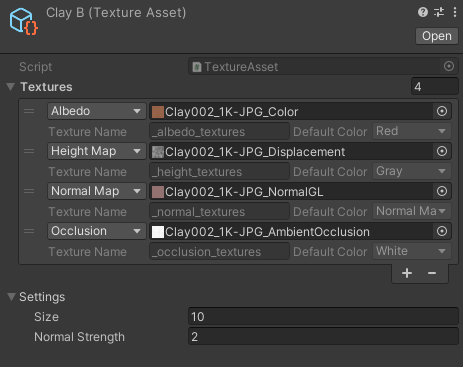Image resolution: width=463 pixels, height=367 pixels.
Task: Add a new texture entry with plus
Action: click(407, 273)
